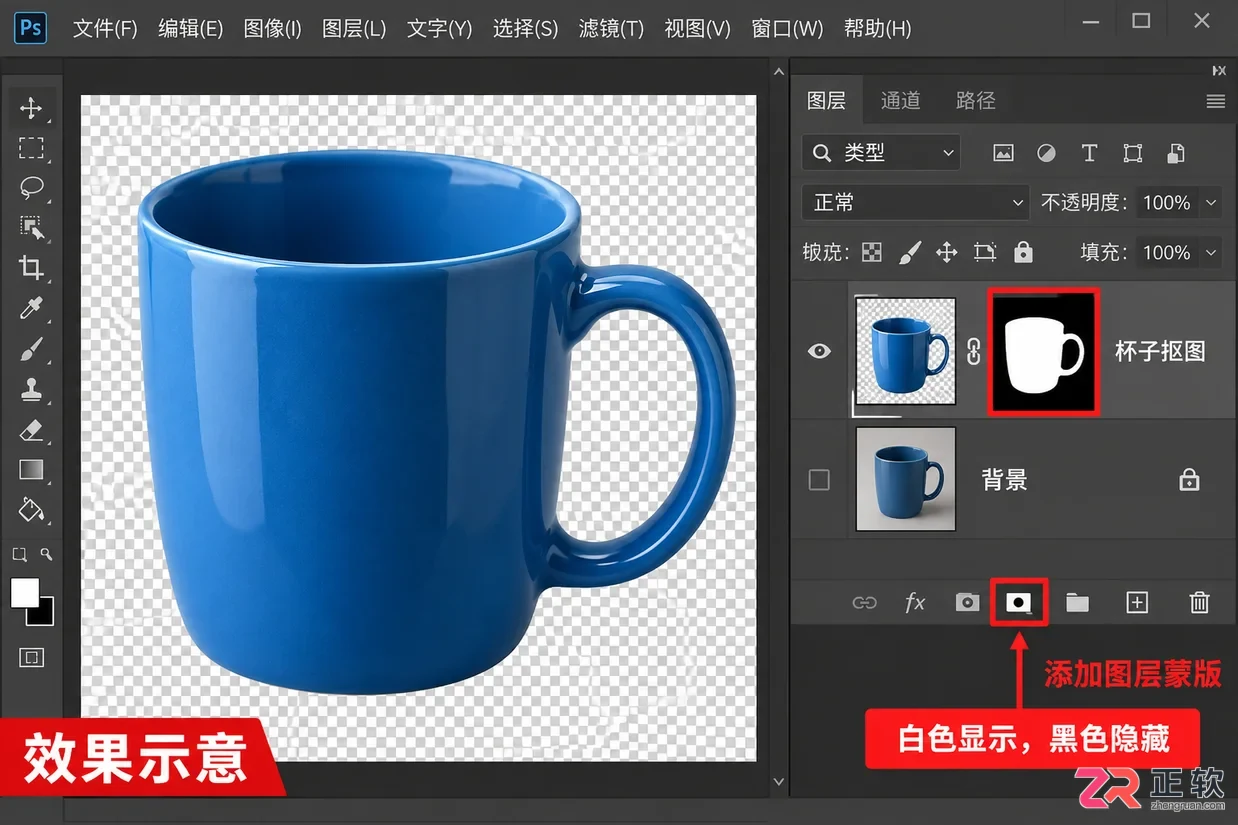Click the adjustment layer camera icon
This screenshot has height=825, width=1238.
(966, 602)
